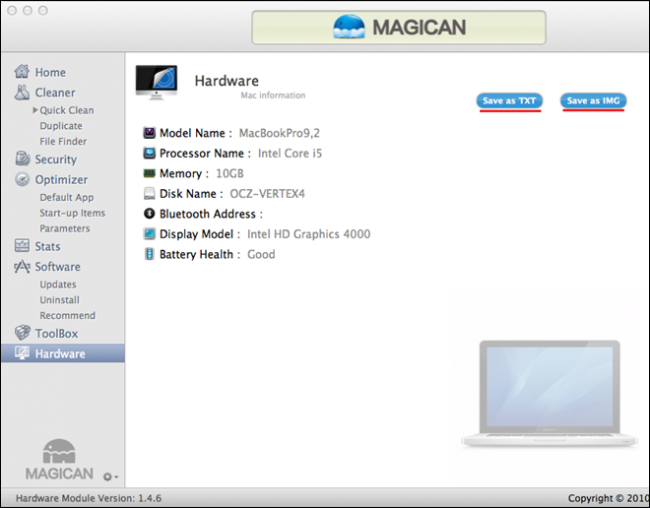Click the ToolBox cube icon
650x508 pixels.
pyautogui.click(x=22, y=333)
